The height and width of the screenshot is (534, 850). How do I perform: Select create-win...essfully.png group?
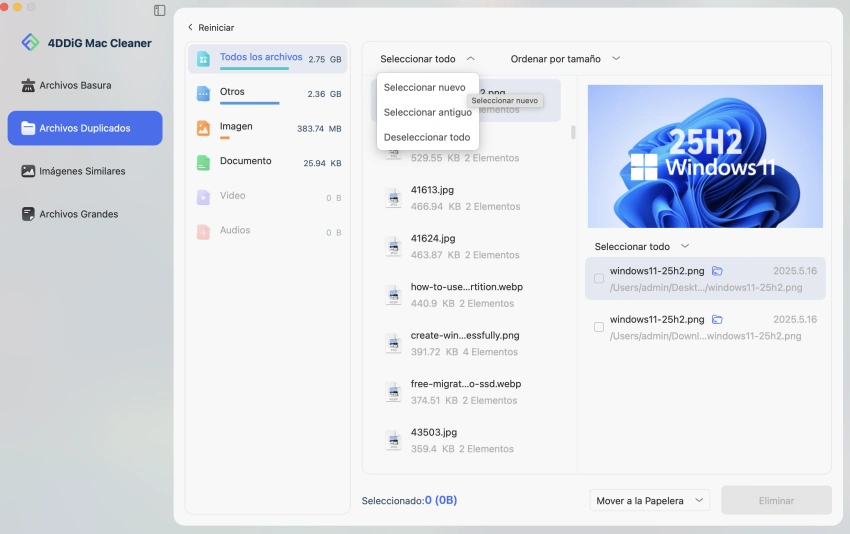pos(466,343)
